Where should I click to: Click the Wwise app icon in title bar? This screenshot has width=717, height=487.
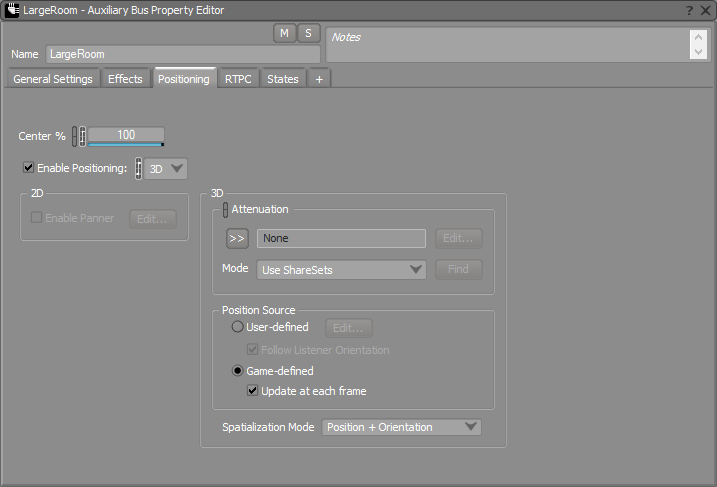pyautogui.click(x=12, y=10)
